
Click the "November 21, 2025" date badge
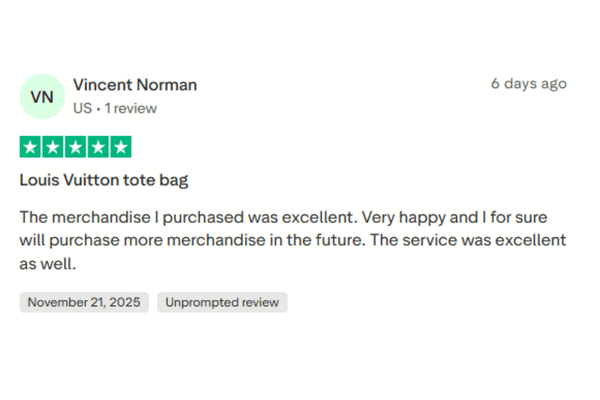click(x=84, y=302)
